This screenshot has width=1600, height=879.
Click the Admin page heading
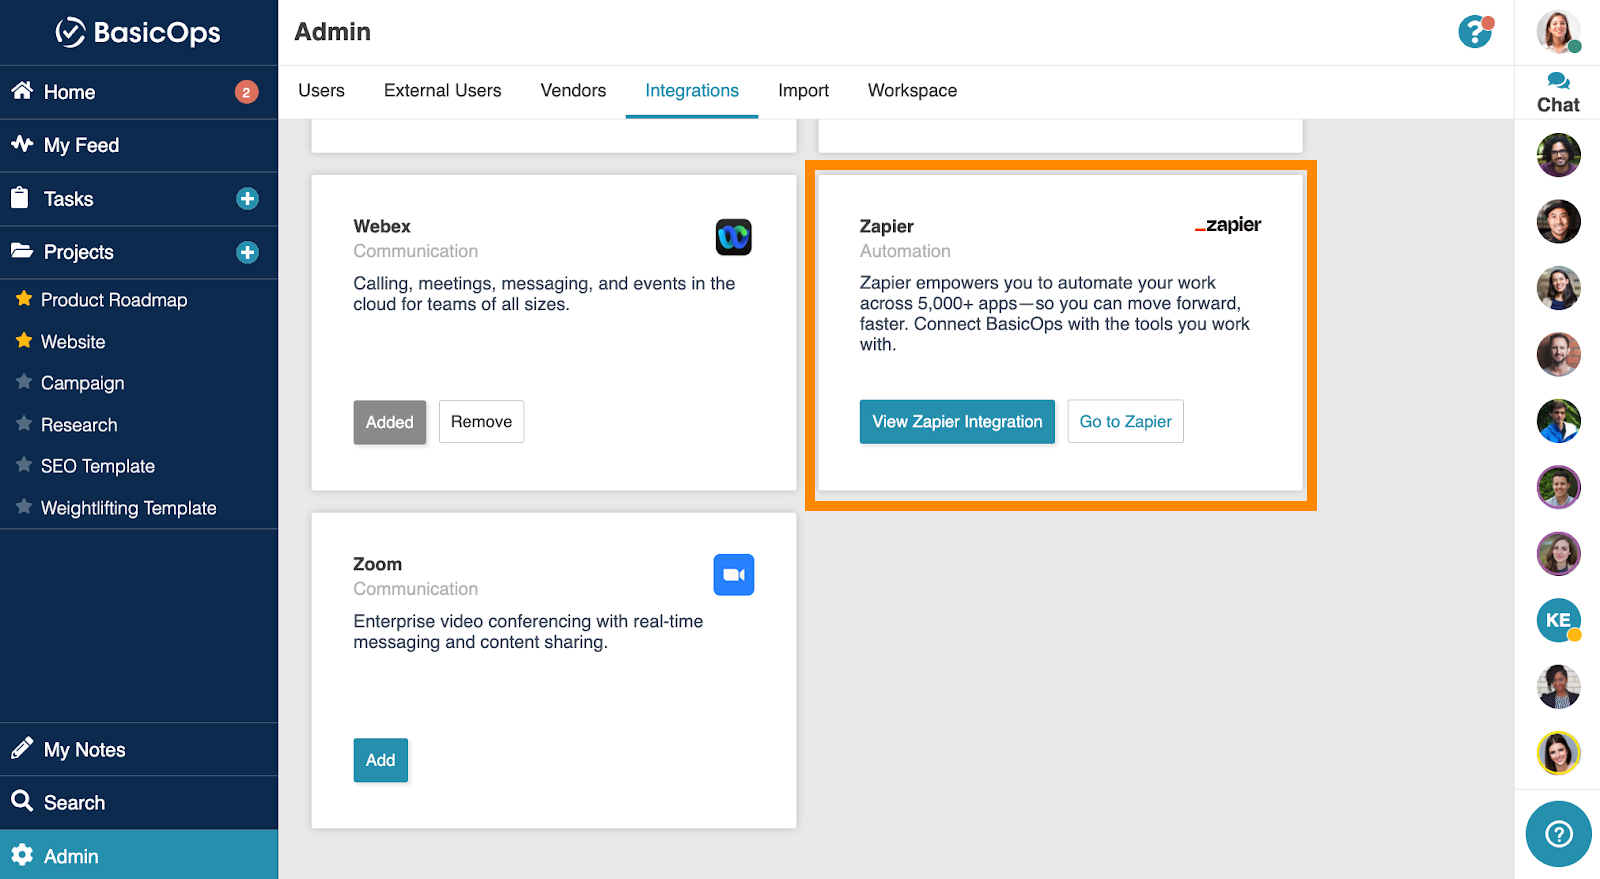(332, 32)
